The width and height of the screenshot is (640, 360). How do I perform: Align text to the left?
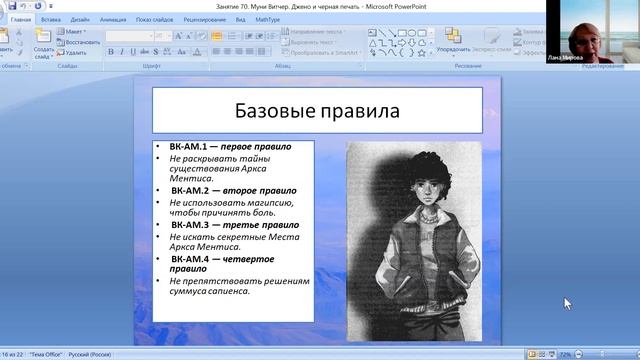tap(216, 51)
